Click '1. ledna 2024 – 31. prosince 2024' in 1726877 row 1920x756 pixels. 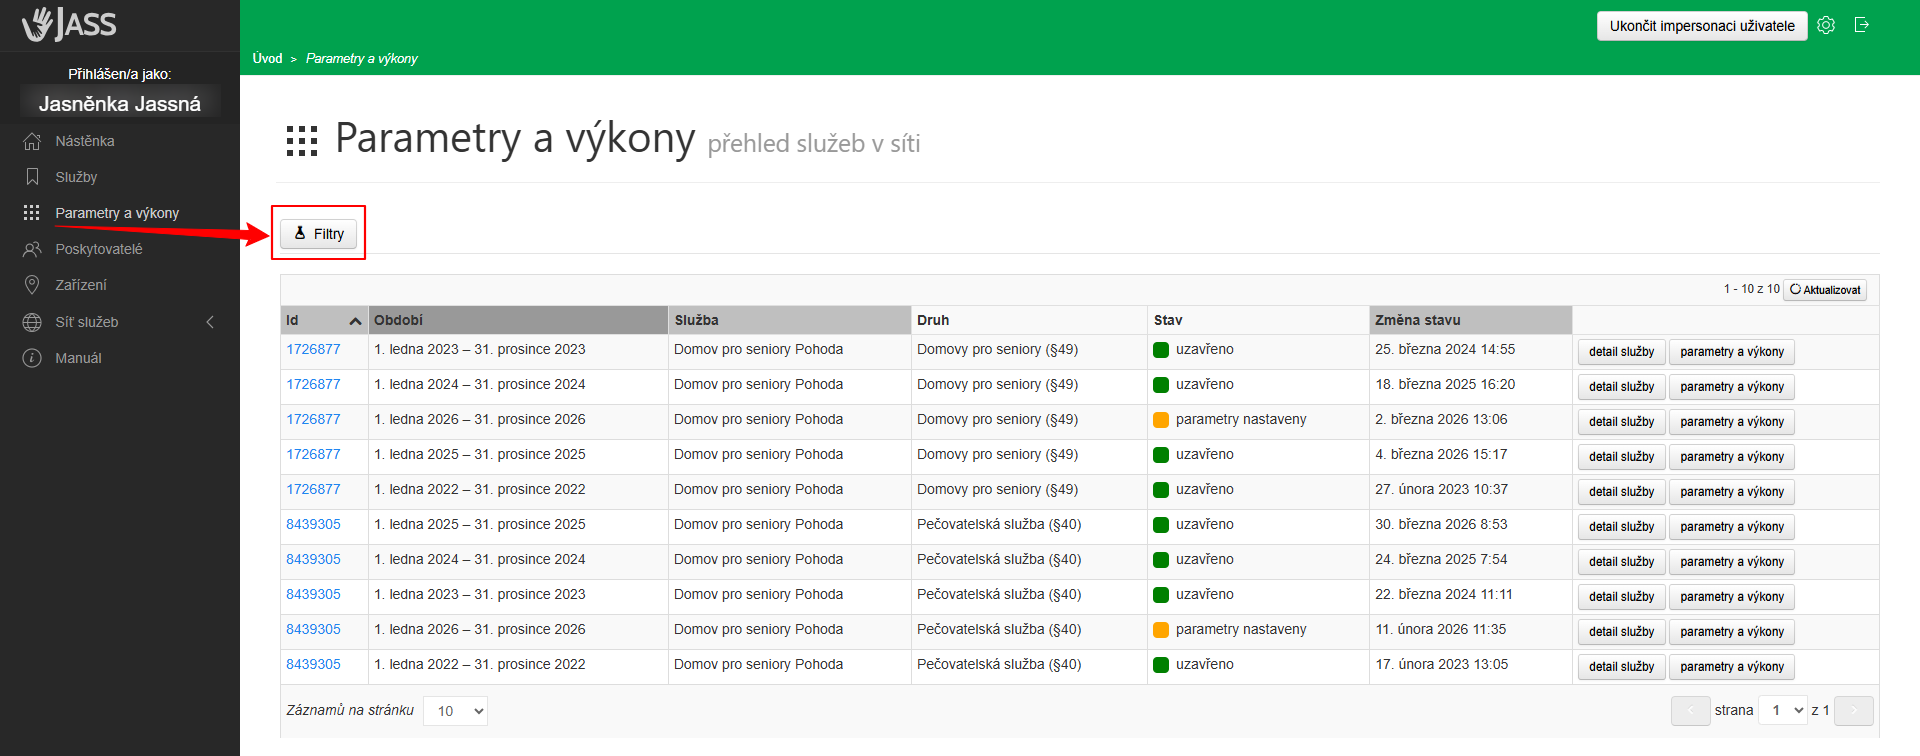tap(480, 384)
